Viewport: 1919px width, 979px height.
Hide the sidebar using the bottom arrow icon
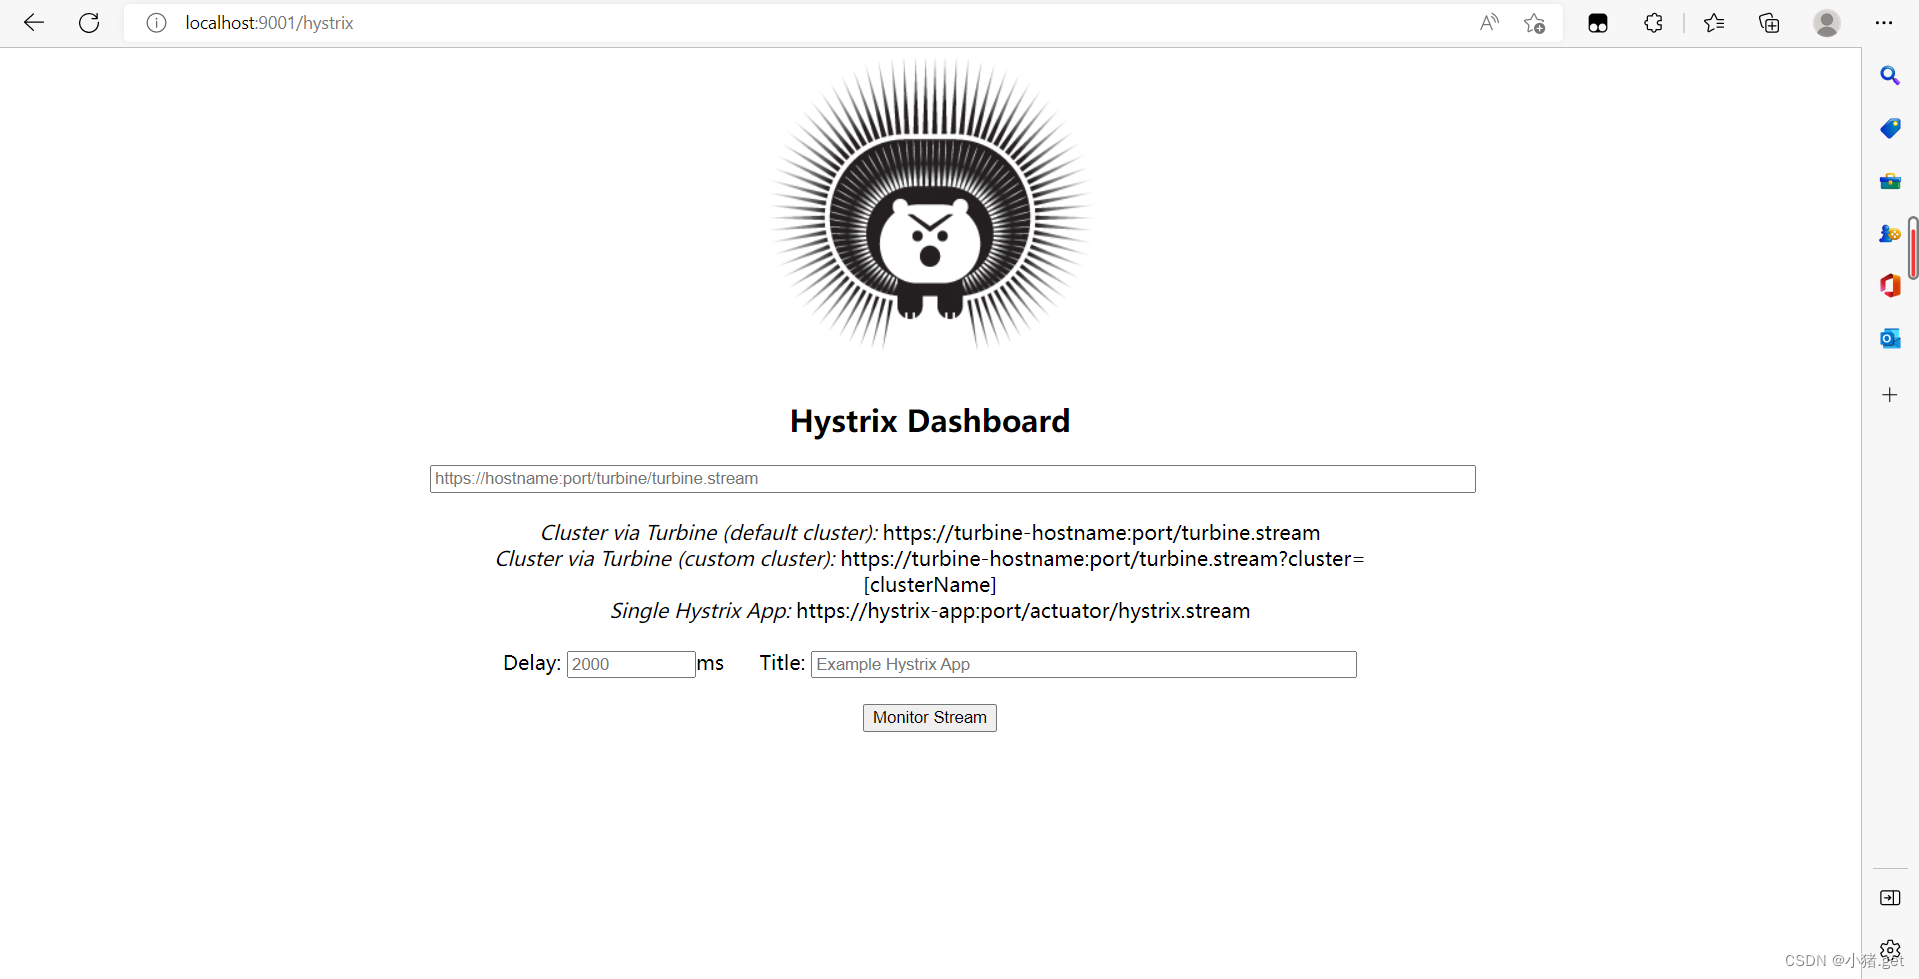(x=1890, y=897)
